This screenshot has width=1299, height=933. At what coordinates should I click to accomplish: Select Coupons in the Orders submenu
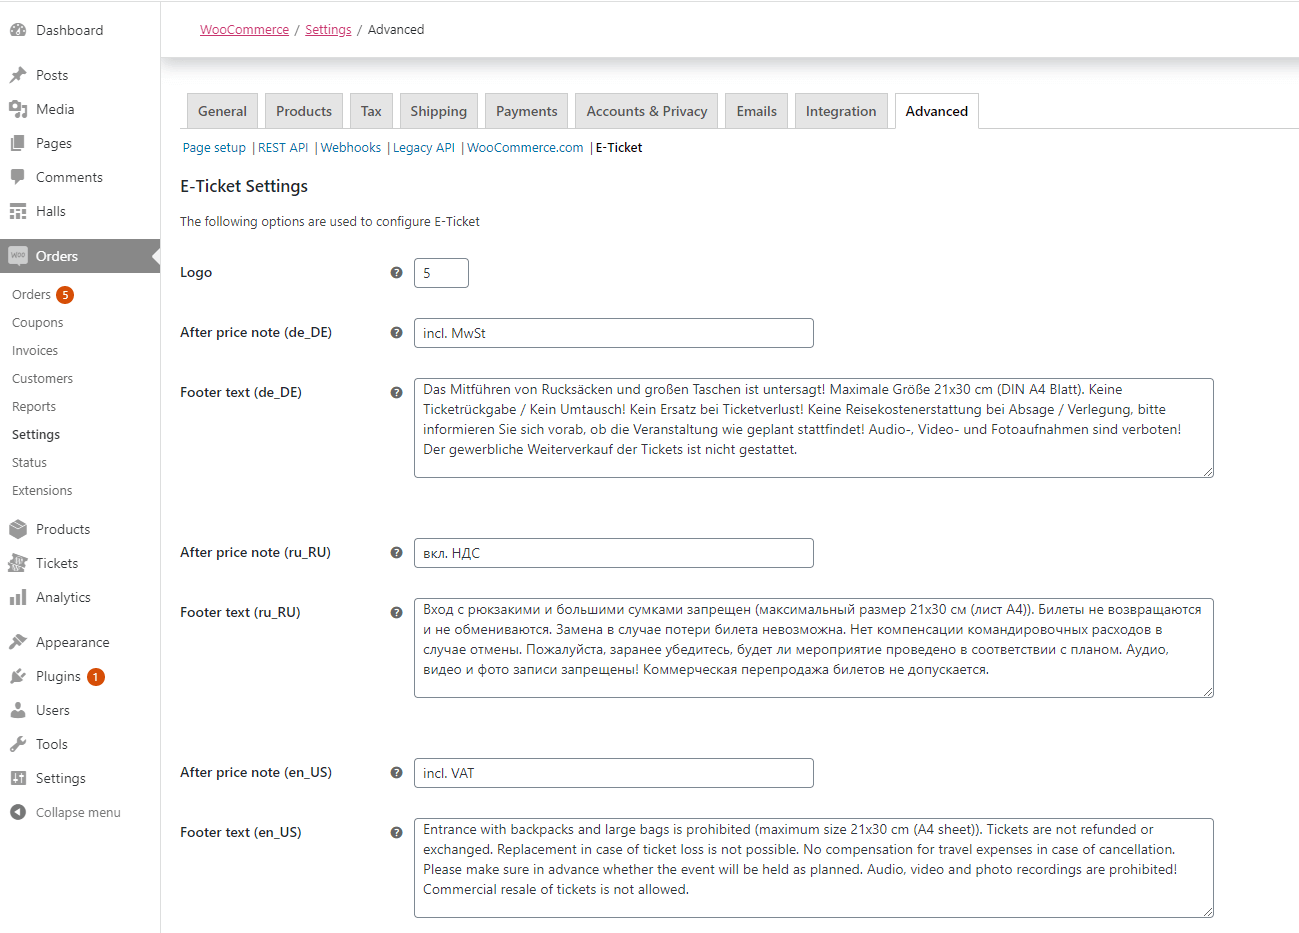coord(38,322)
